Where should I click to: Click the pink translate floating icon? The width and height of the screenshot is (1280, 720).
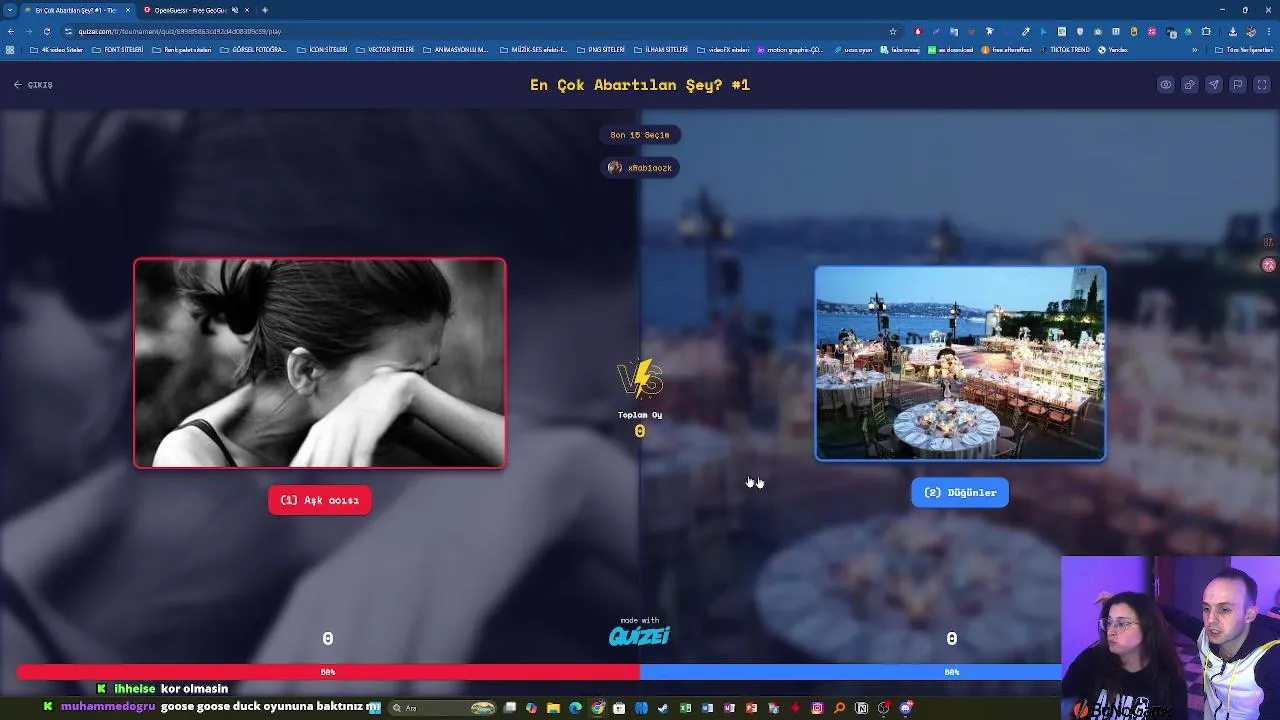coord(1269,265)
